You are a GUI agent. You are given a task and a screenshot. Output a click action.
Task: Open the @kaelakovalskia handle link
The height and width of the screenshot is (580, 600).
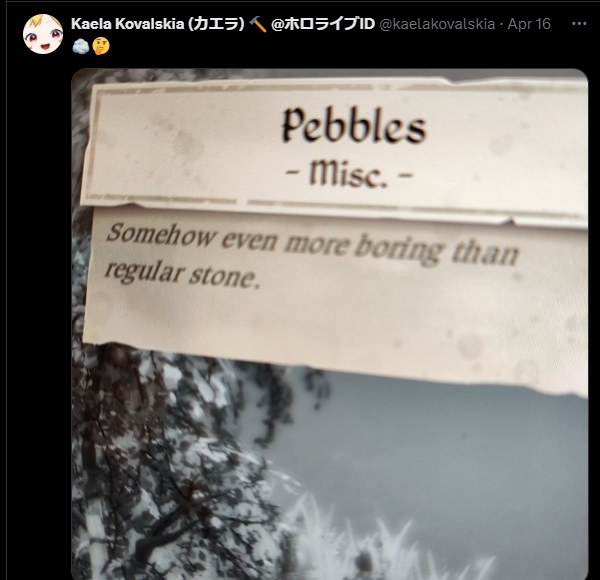pyautogui.click(x=437, y=24)
